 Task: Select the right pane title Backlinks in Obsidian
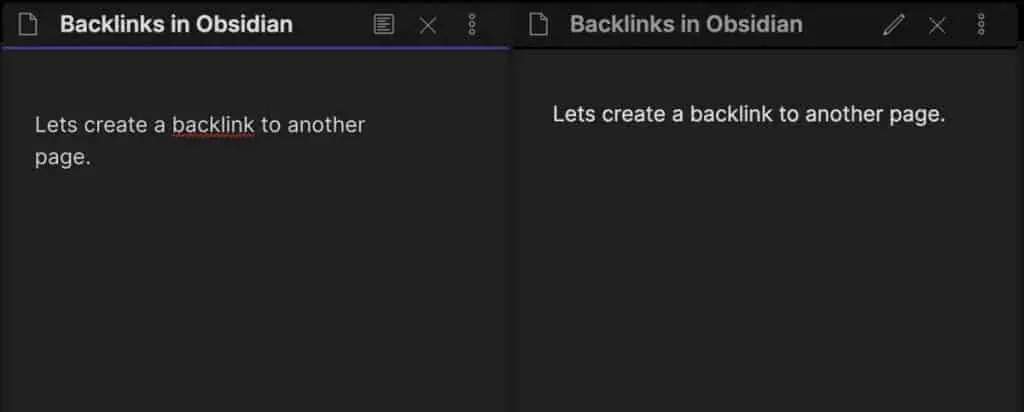[686, 25]
